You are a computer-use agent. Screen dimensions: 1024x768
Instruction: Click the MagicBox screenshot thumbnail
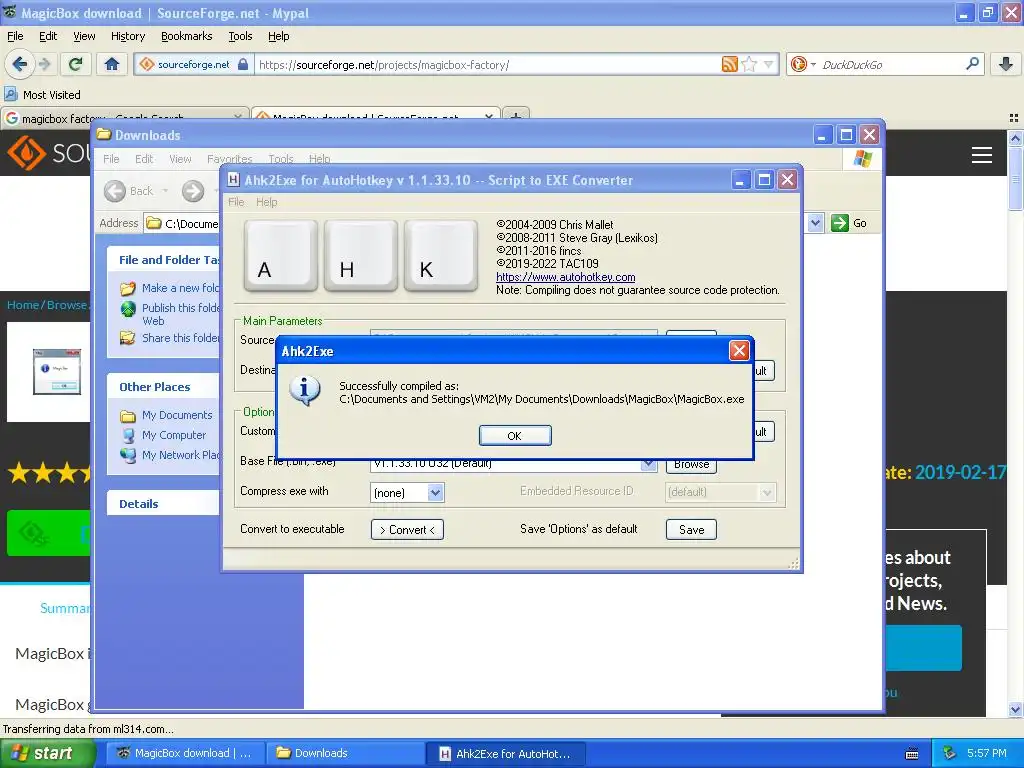[x=57, y=372]
